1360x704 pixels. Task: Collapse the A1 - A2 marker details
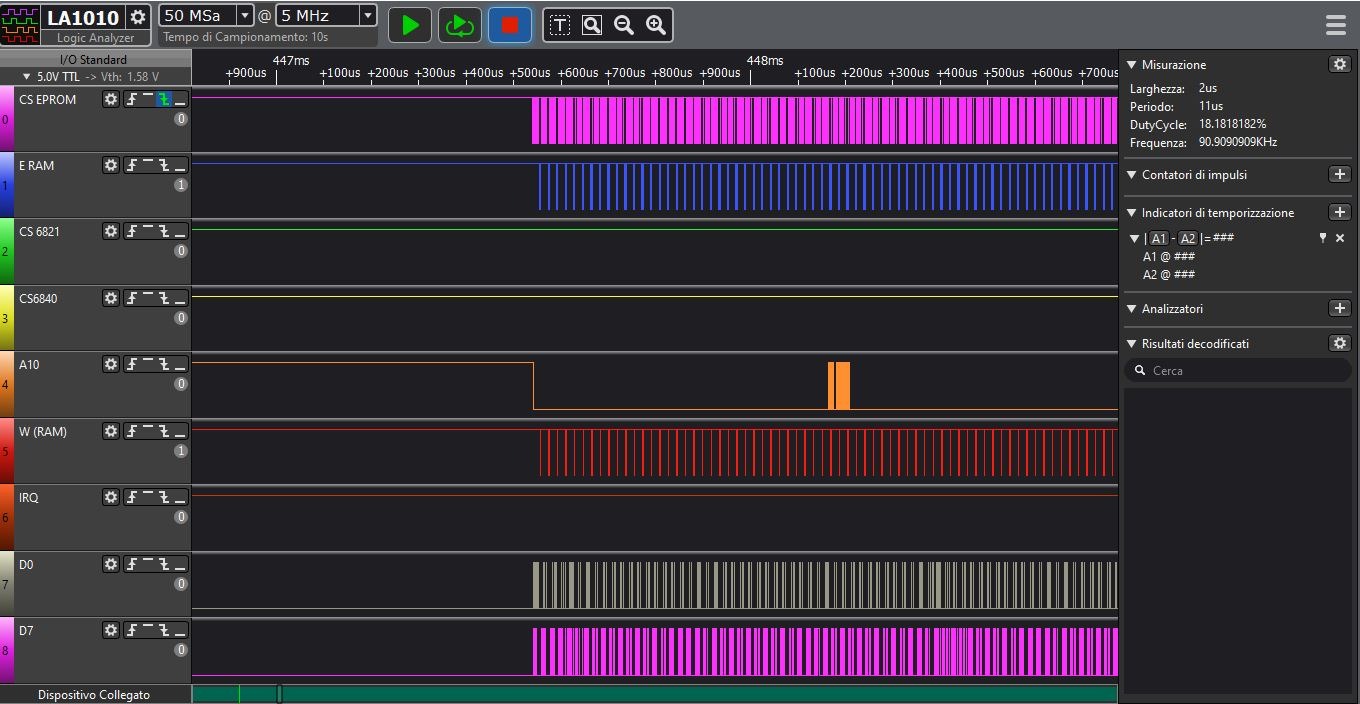[x=1135, y=238]
